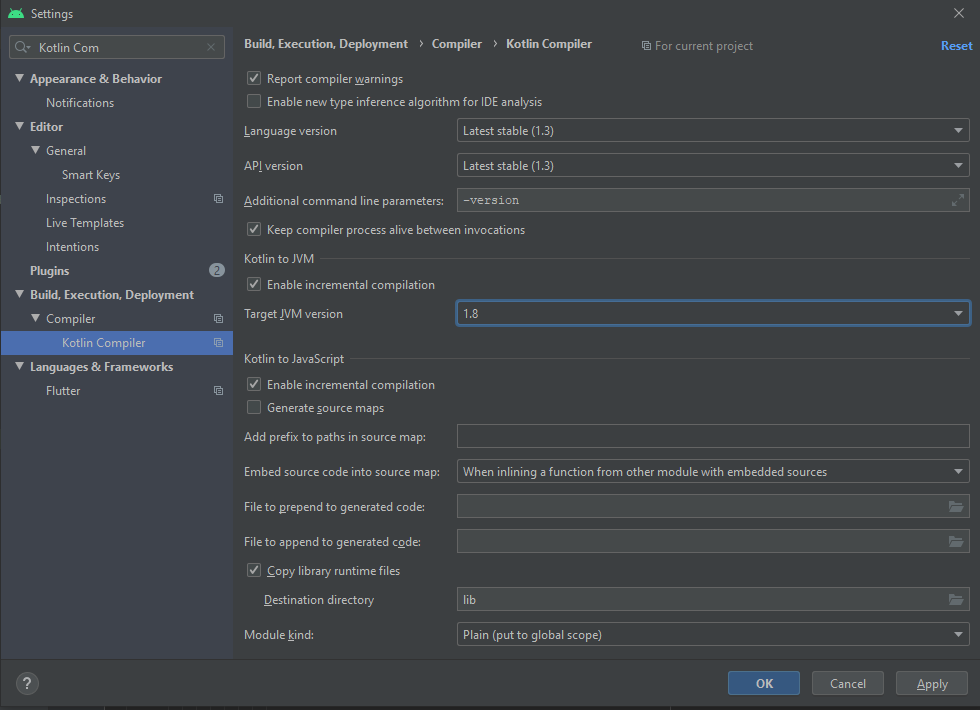This screenshot has height=710, width=980.
Task: Open the Module kind dropdown
Action: point(712,635)
